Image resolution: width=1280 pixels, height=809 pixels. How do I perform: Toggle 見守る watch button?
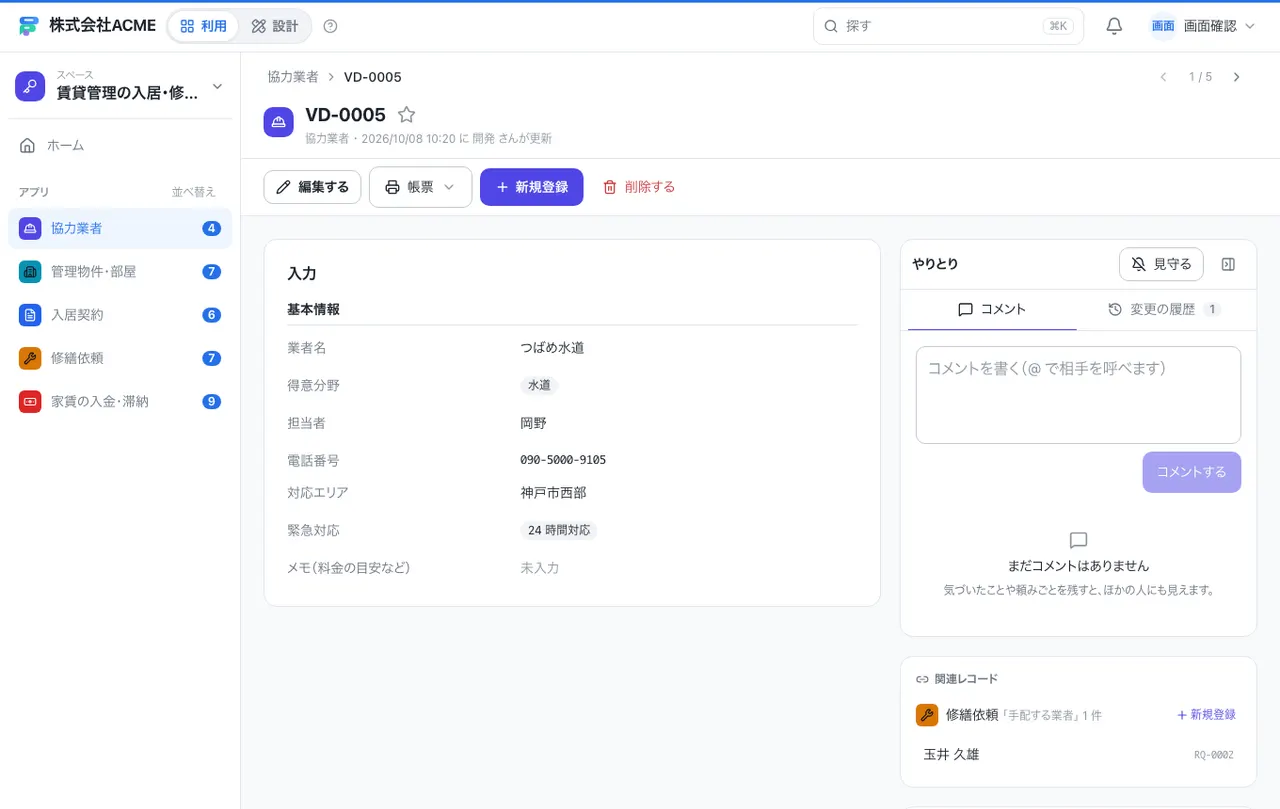[x=1161, y=264]
